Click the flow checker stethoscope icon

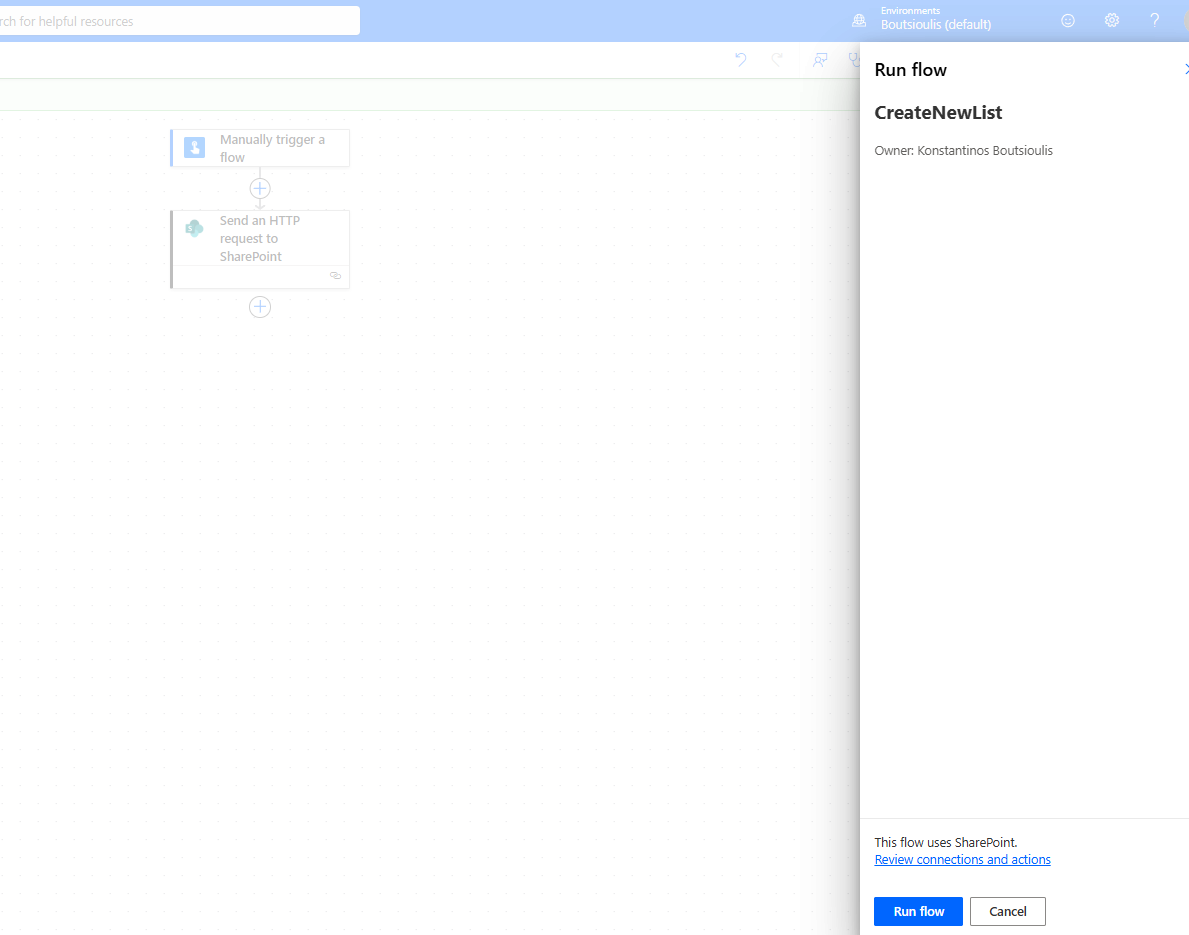coord(853,60)
